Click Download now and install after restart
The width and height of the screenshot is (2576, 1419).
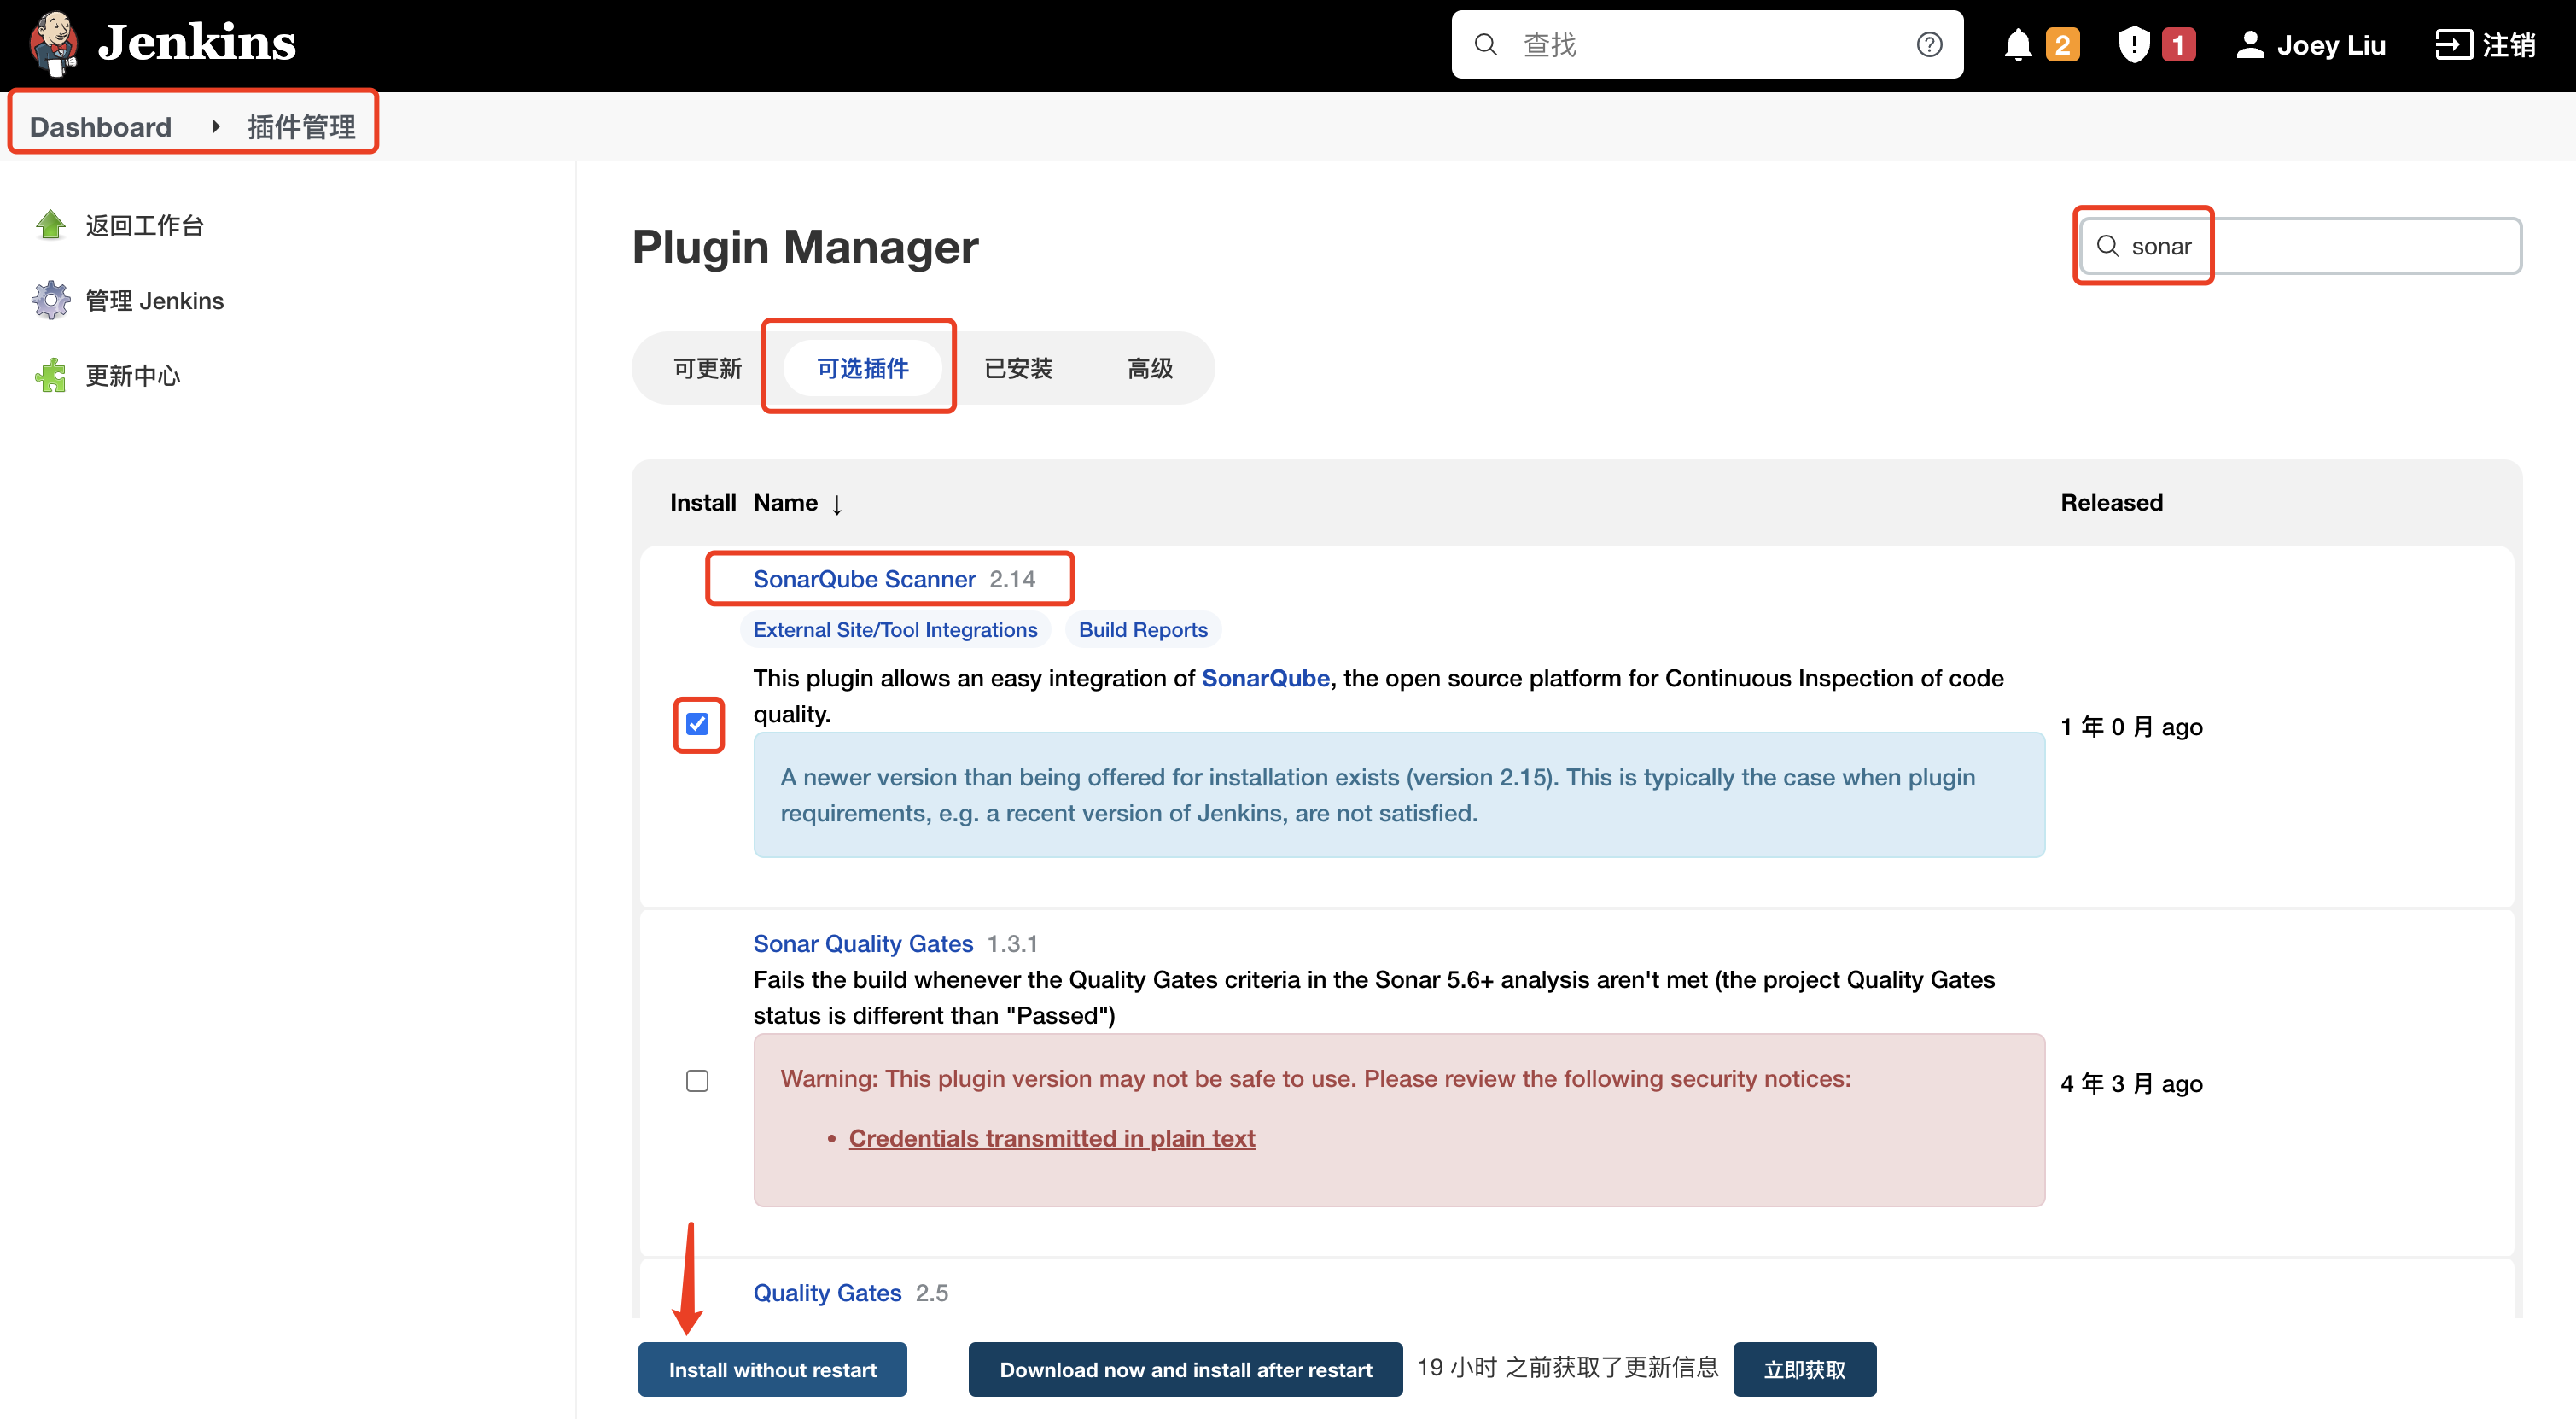[x=1185, y=1369]
